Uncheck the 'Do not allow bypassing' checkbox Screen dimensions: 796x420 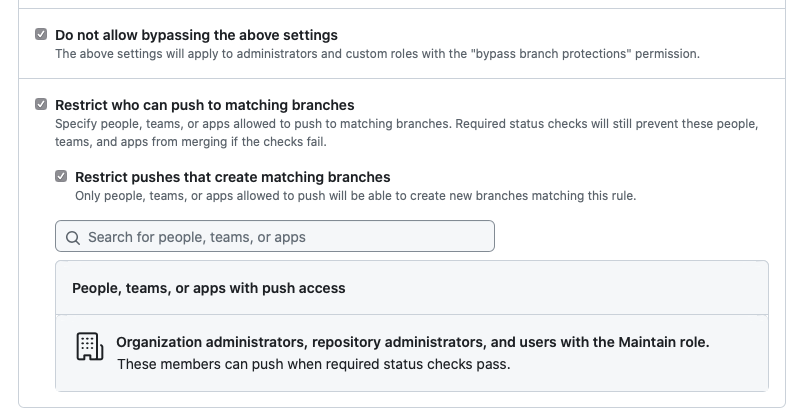click(41, 34)
